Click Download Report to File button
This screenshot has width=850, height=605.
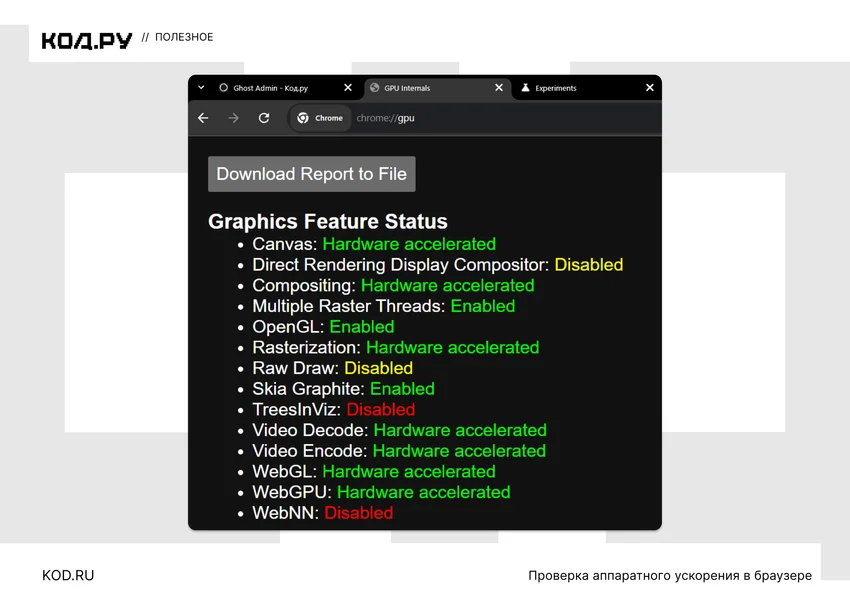[x=312, y=174]
